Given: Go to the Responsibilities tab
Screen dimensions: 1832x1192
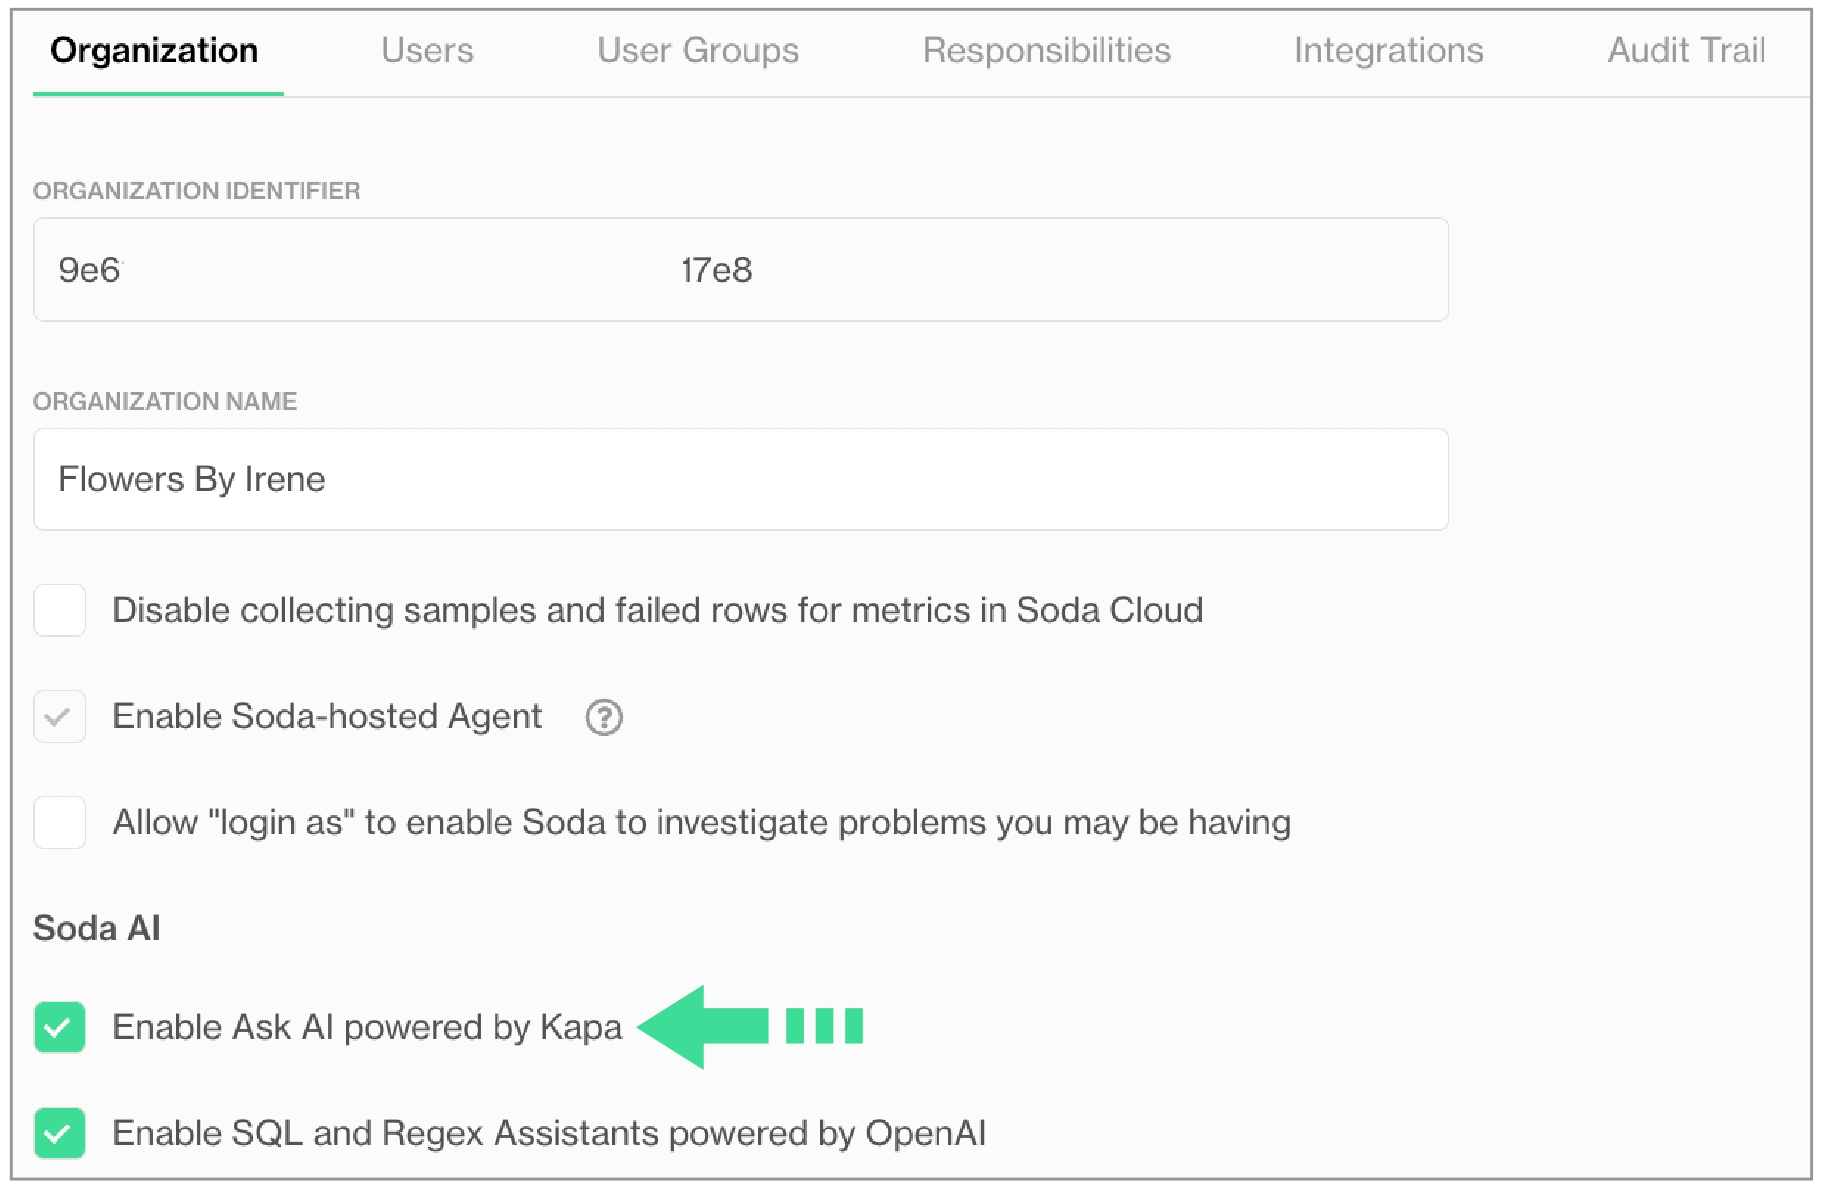Looking at the screenshot, I should (1046, 51).
